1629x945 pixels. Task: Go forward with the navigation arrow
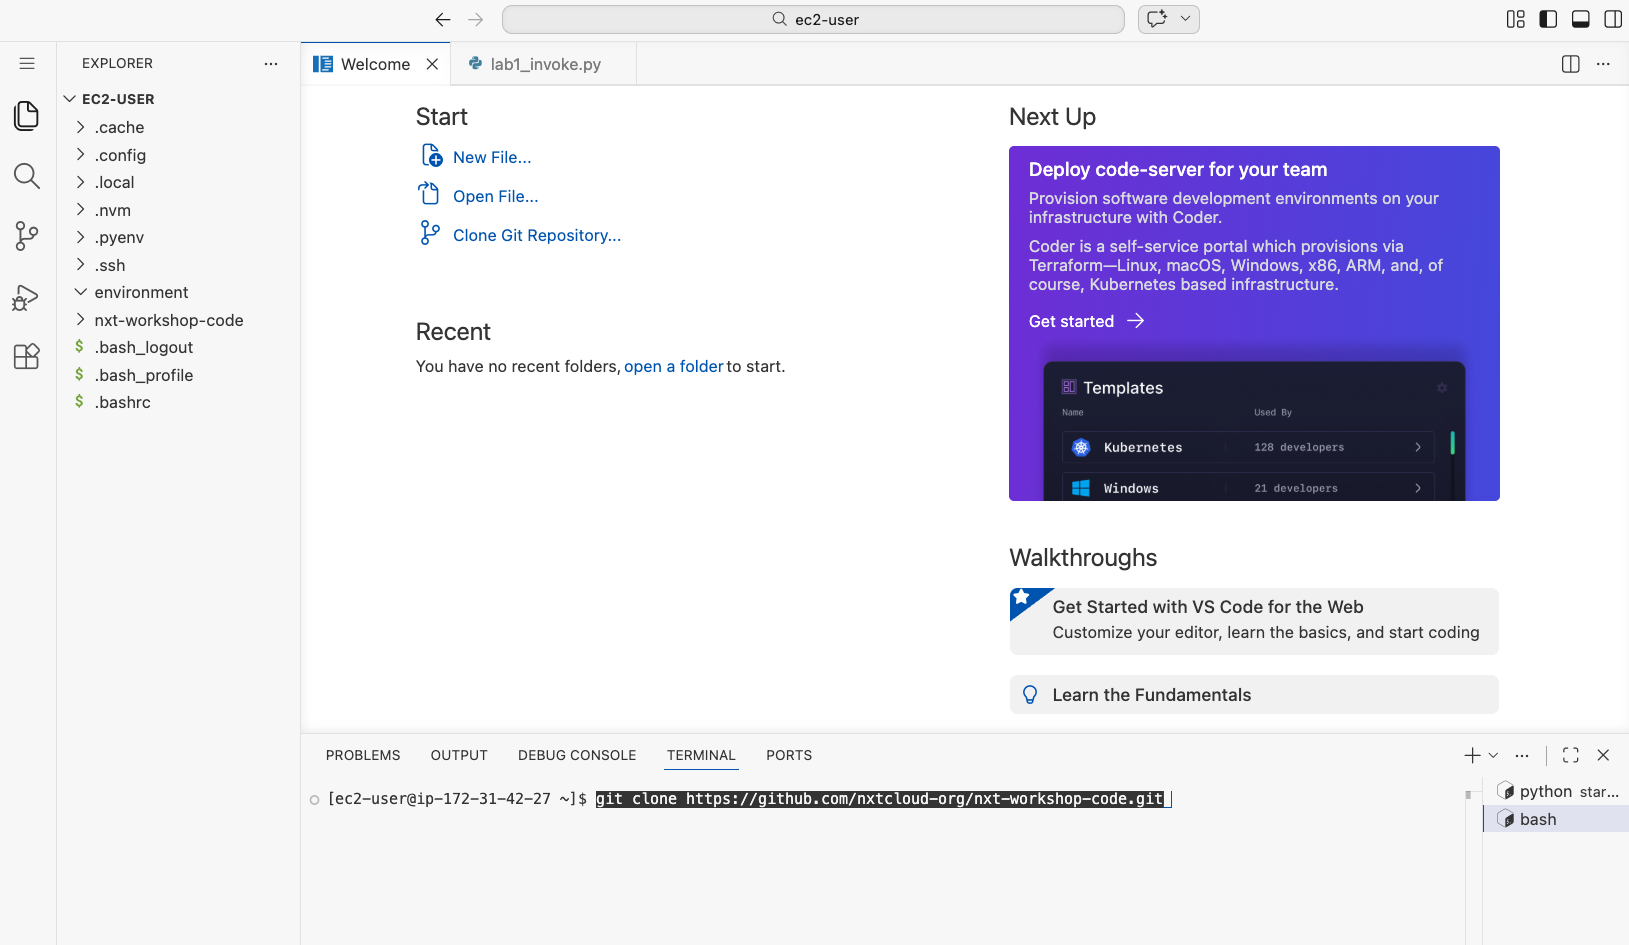[x=476, y=19]
